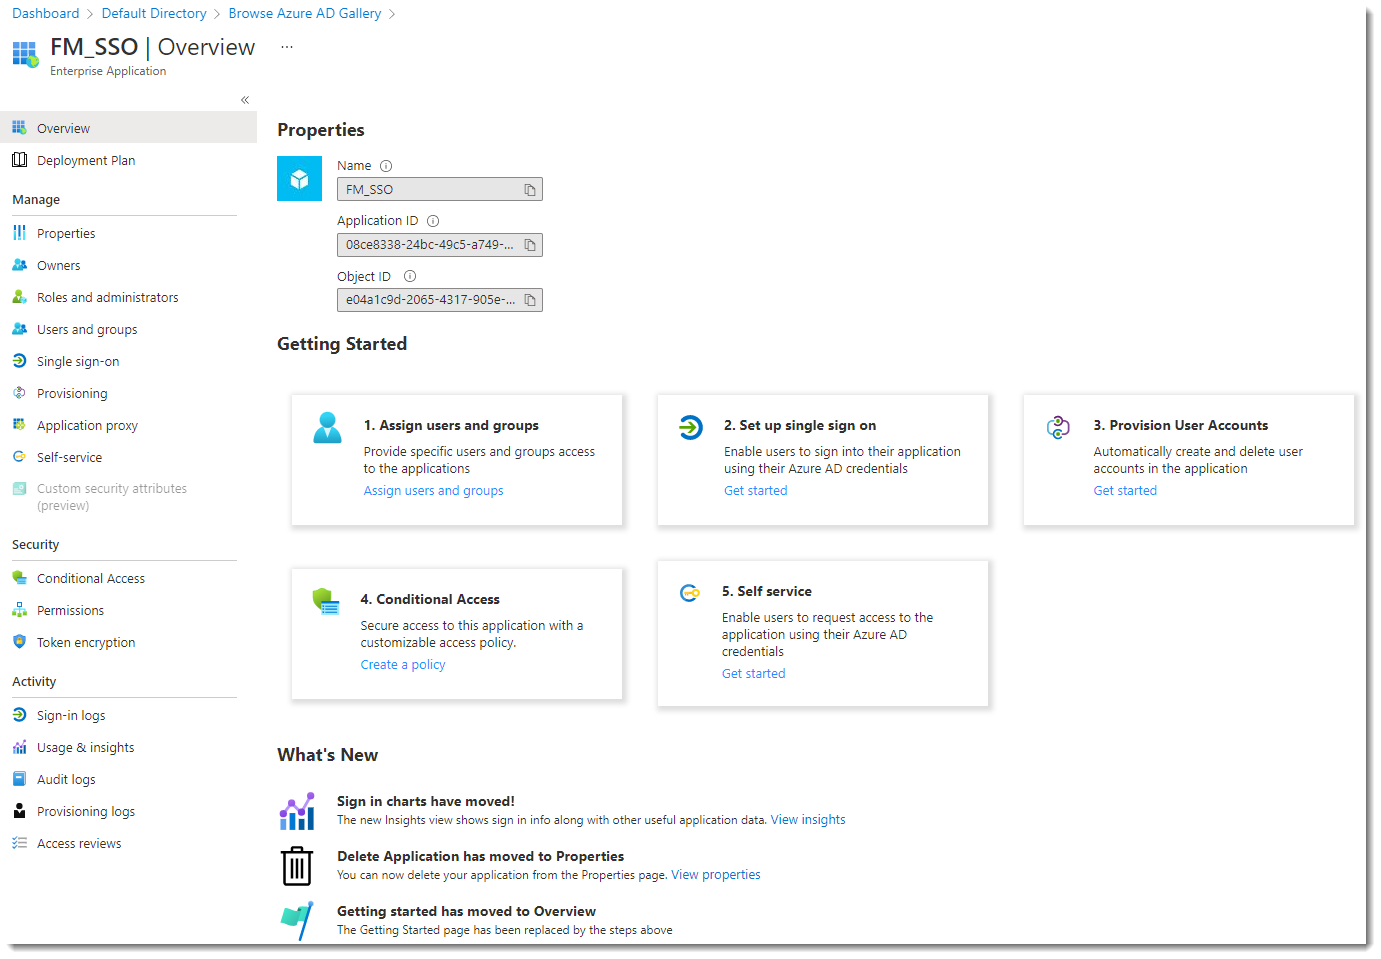Navigate to Default Directory breadcrumb
1381x959 pixels.
[x=154, y=13]
